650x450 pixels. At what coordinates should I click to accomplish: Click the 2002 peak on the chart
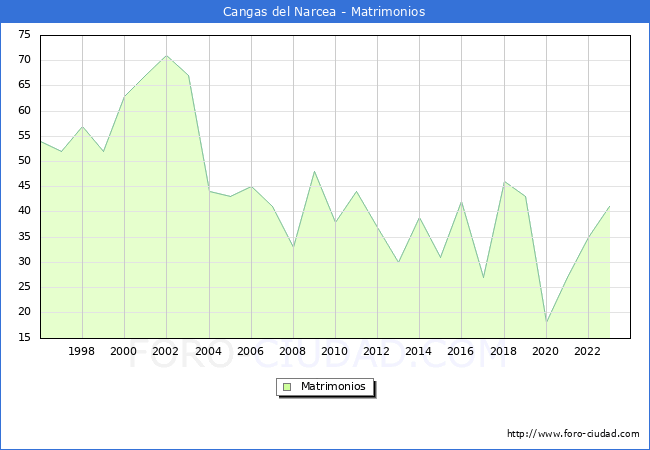coord(167,56)
